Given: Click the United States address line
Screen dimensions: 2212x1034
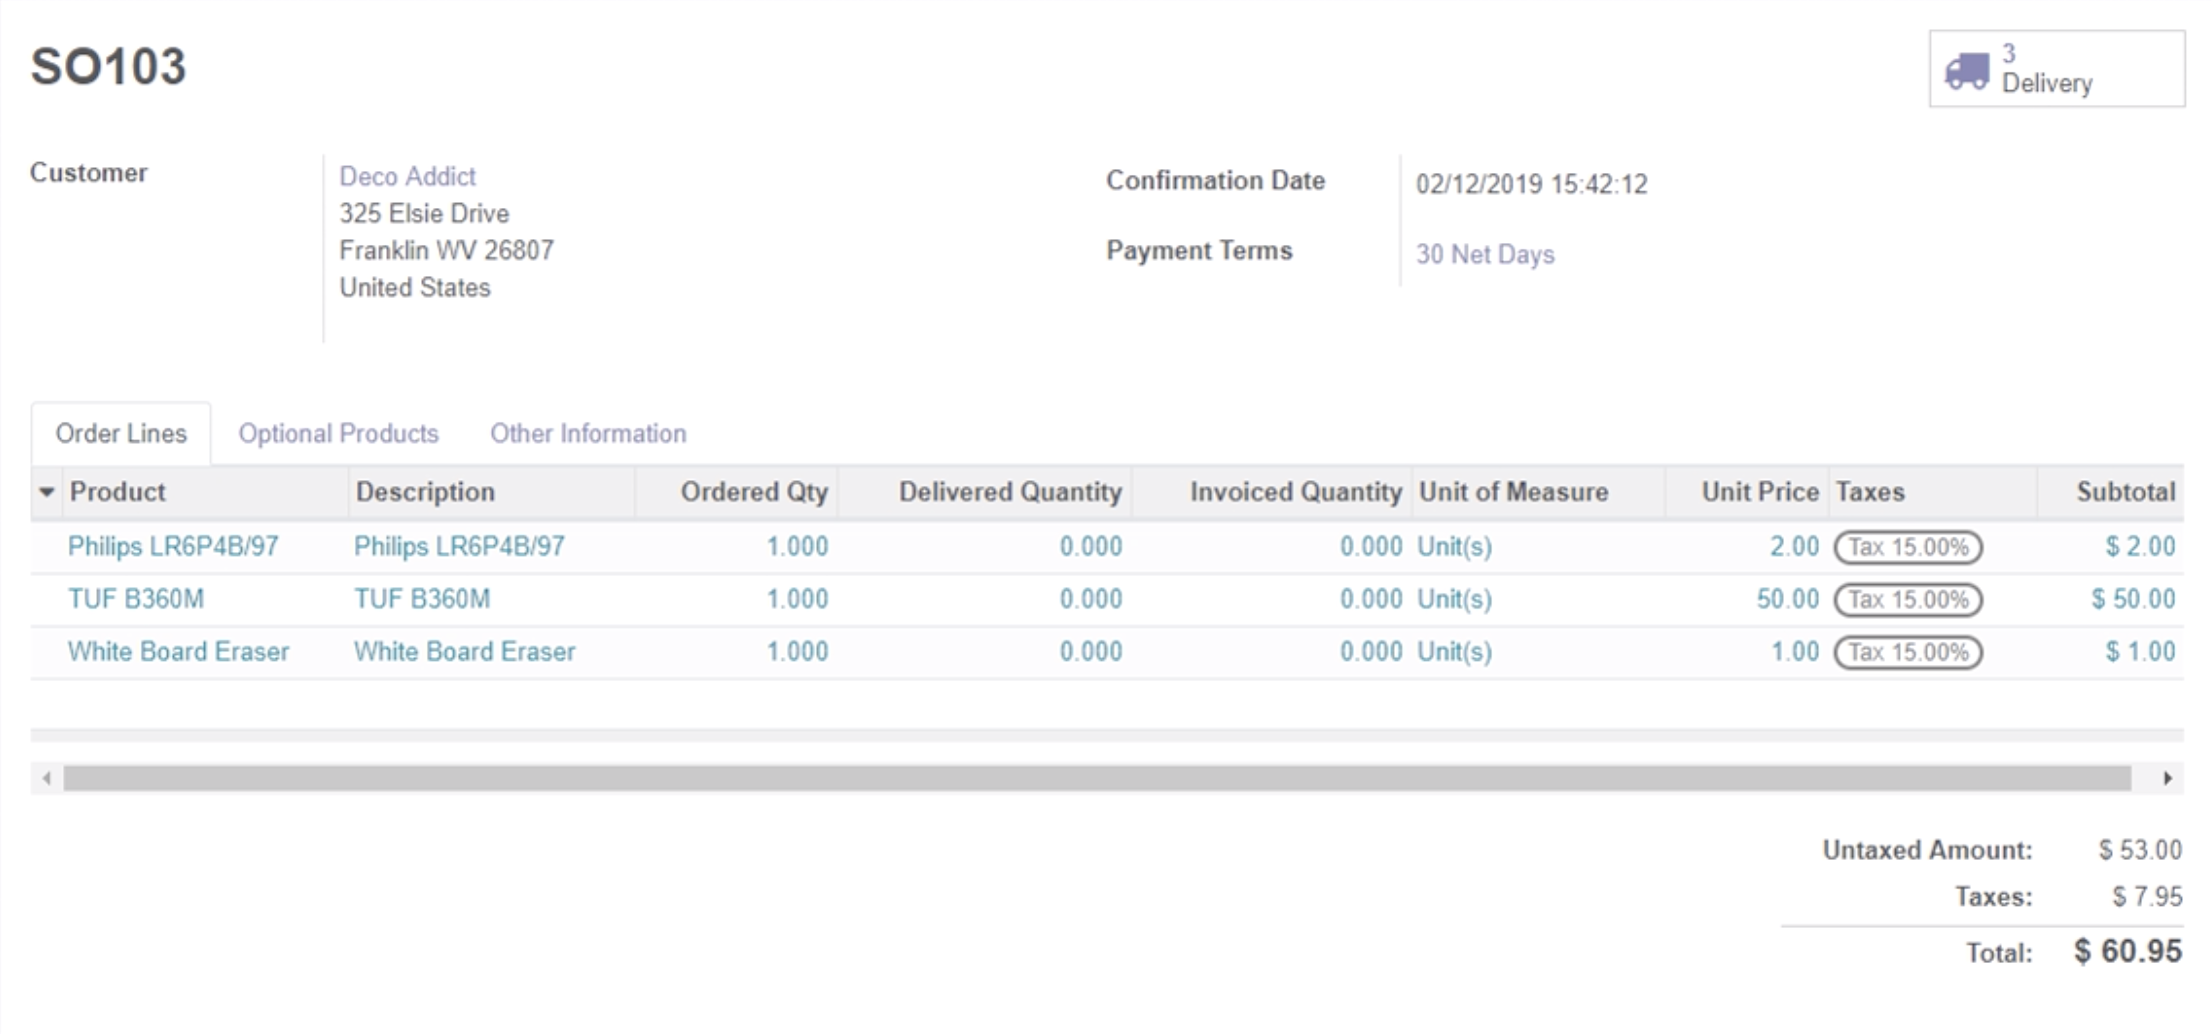Looking at the screenshot, I should (415, 287).
